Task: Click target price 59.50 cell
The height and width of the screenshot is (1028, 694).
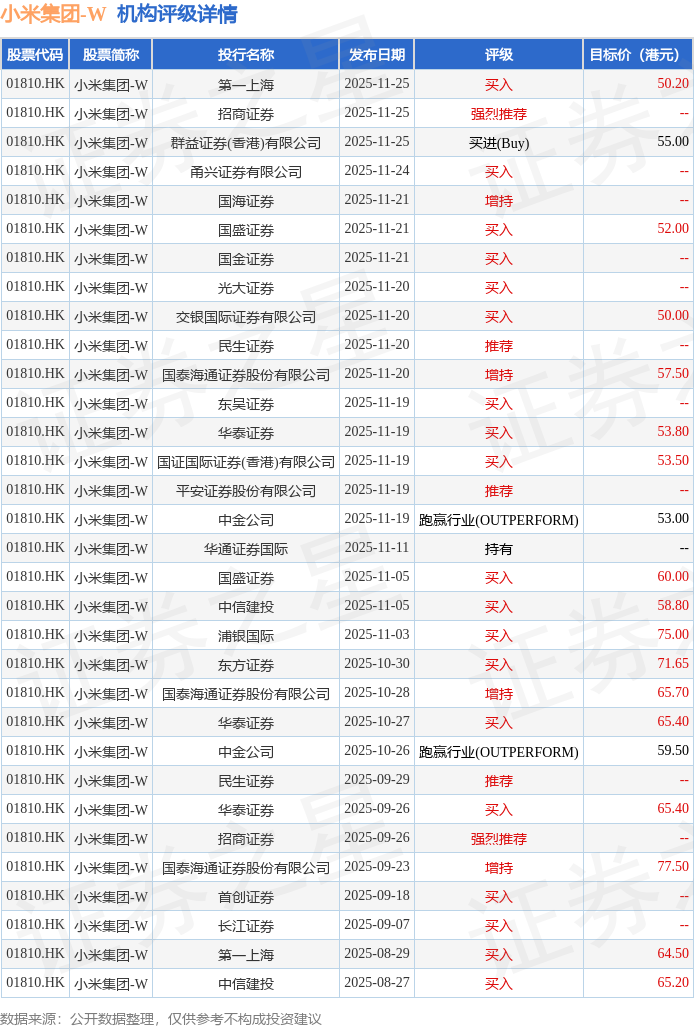Action: (638, 751)
